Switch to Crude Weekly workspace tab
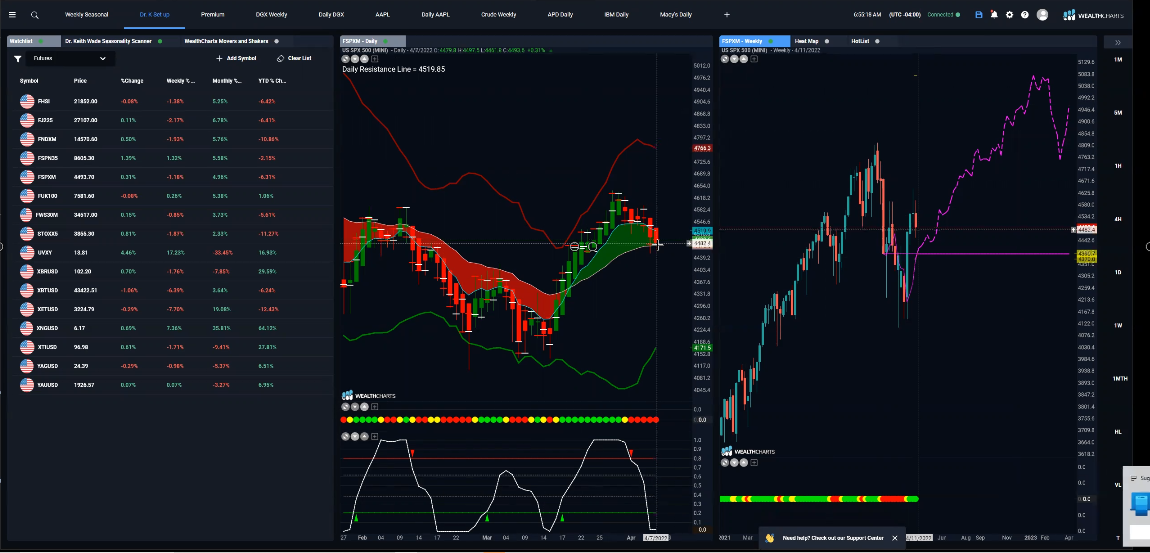Image resolution: width=1150 pixels, height=553 pixels. click(x=499, y=15)
